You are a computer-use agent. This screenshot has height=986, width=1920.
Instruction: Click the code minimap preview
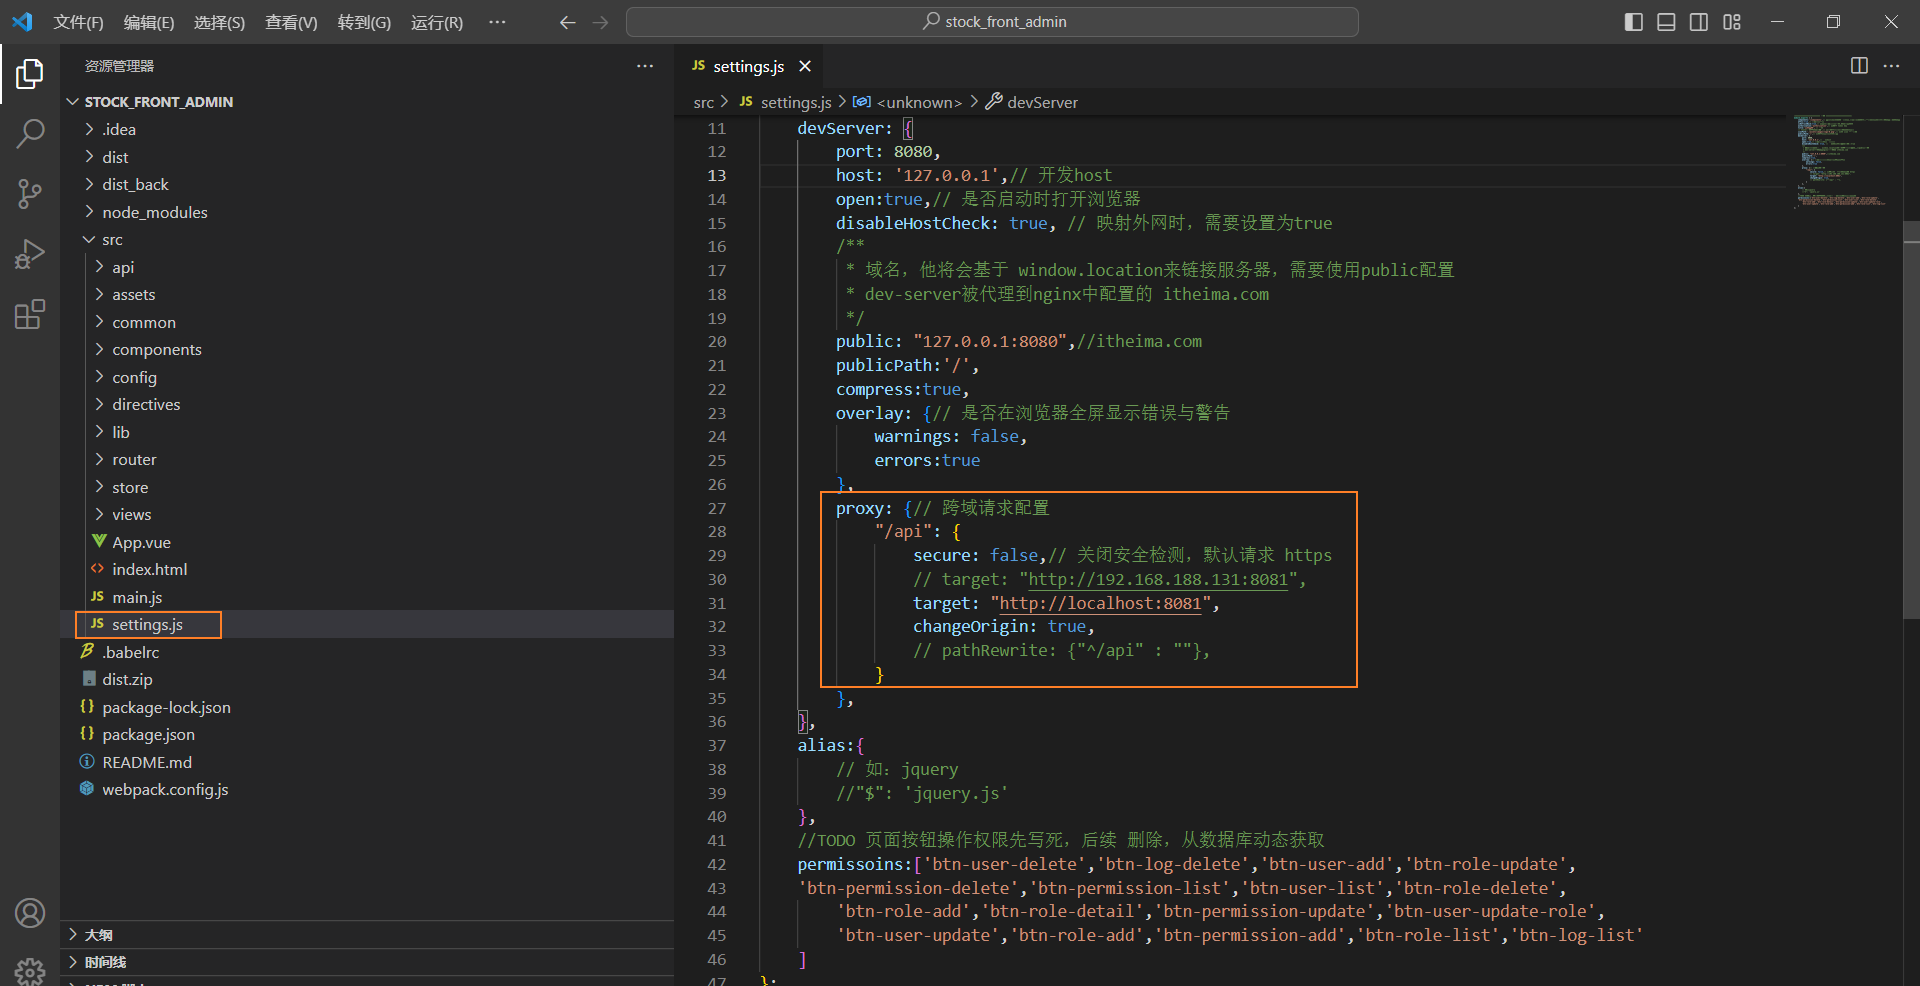[1845, 160]
